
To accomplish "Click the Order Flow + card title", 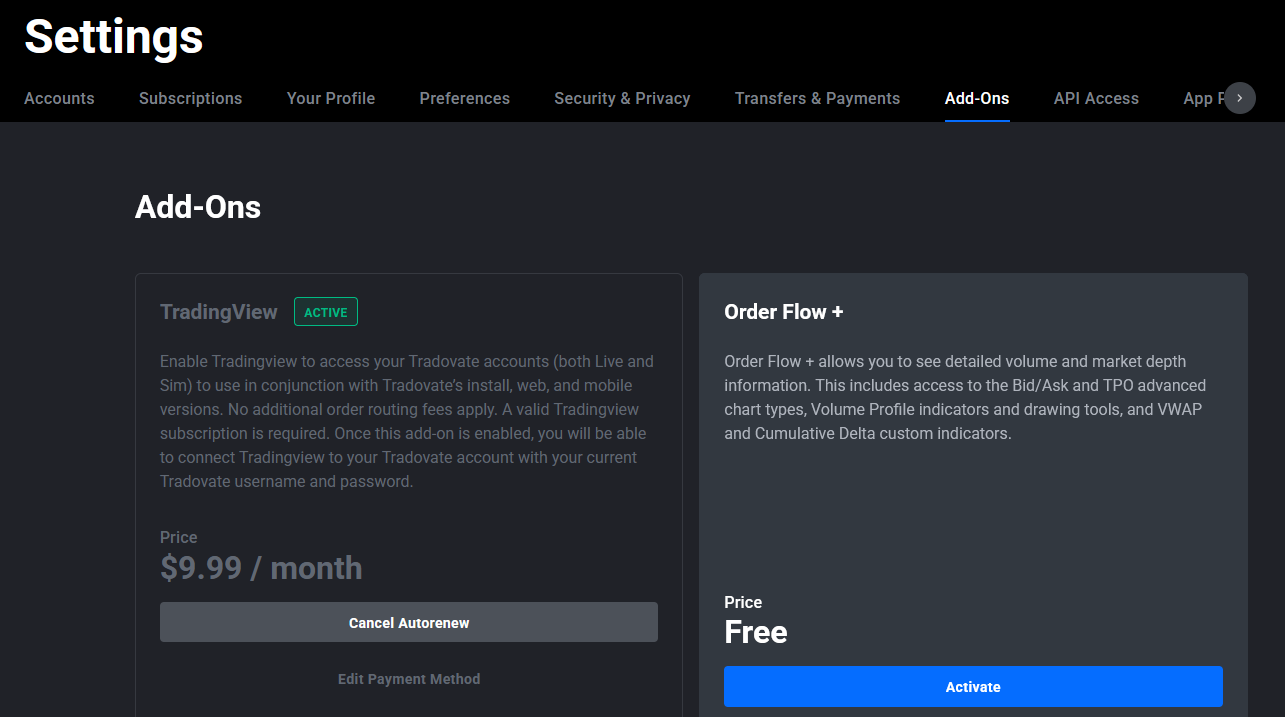I will pos(784,312).
